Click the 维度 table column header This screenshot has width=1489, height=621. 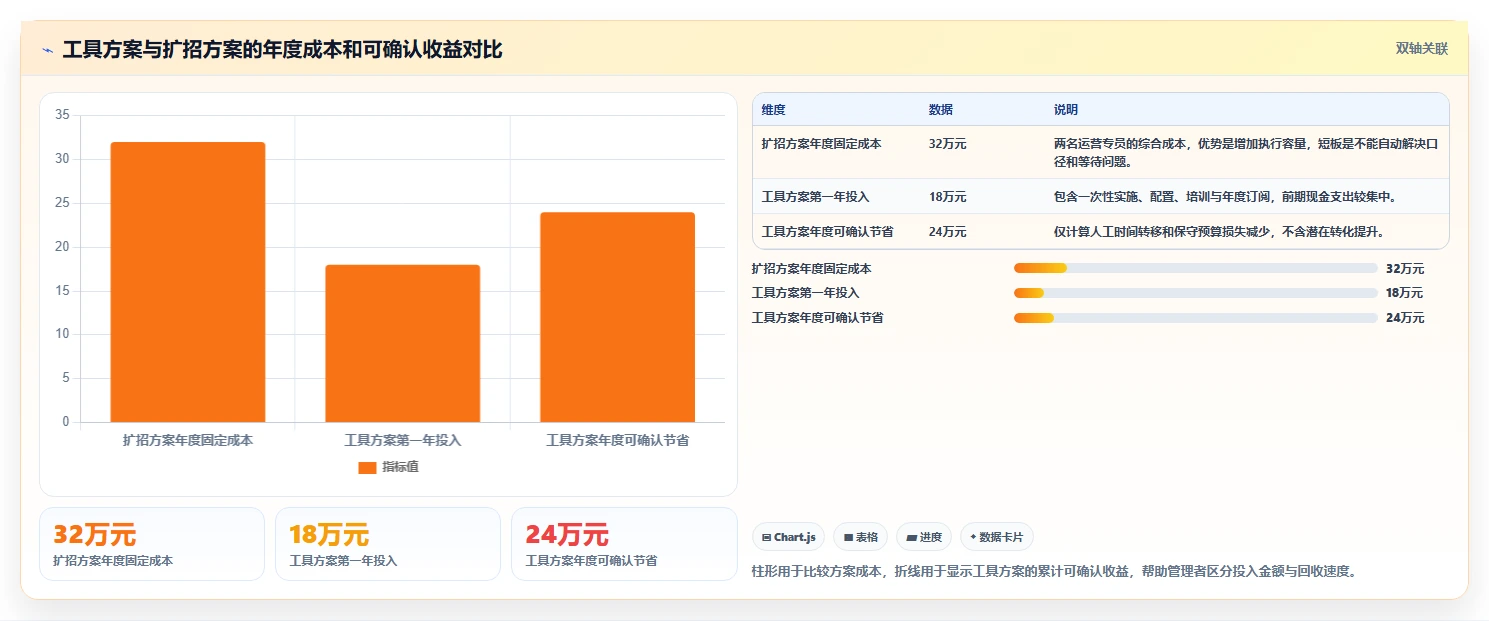(x=773, y=110)
